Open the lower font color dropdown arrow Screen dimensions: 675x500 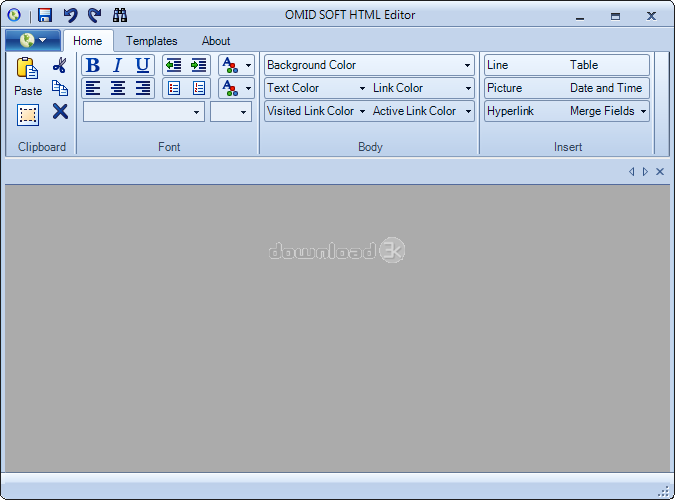pos(248,89)
